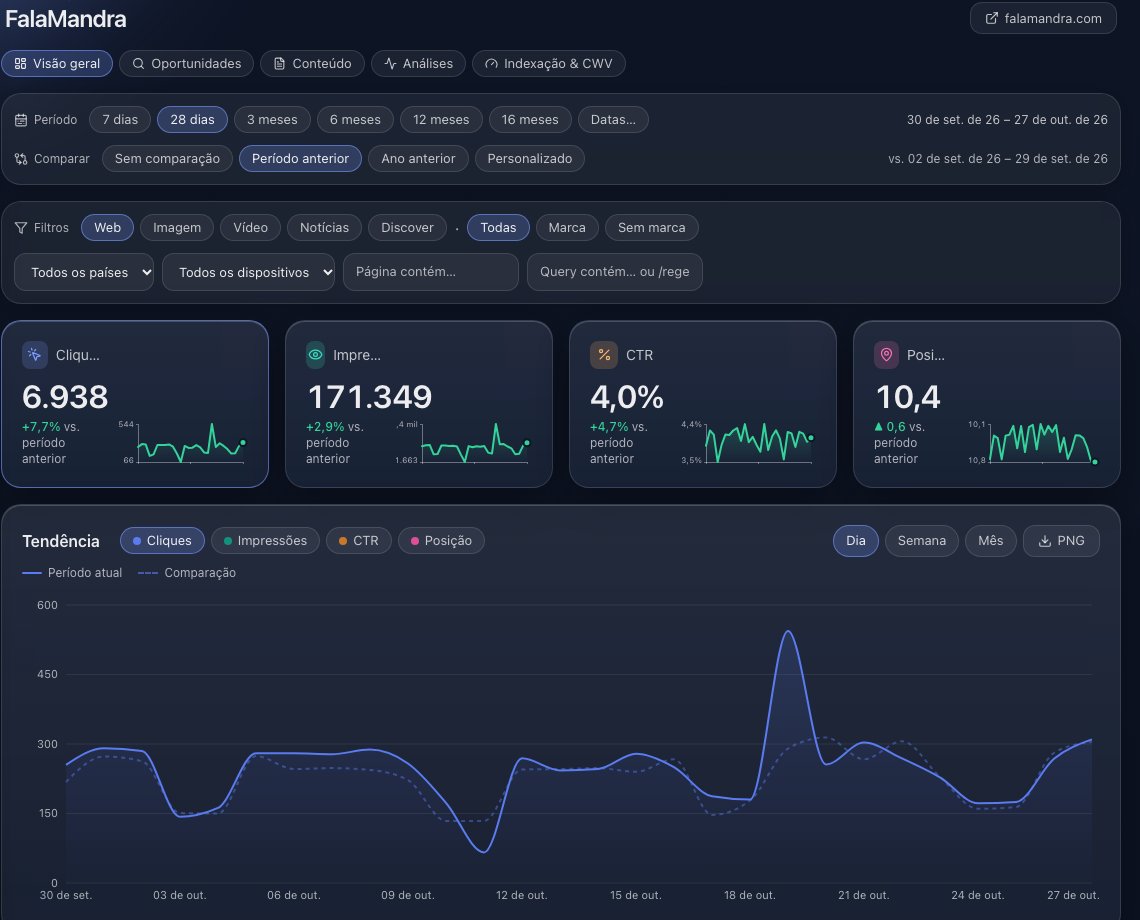This screenshot has height=920, width=1140.
Task: Select the 28 dias period
Action: (x=193, y=119)
